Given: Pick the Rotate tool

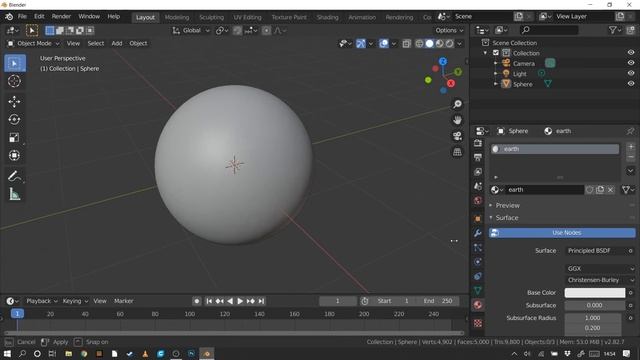Looking at the screenshot, I should coord(14,120).
